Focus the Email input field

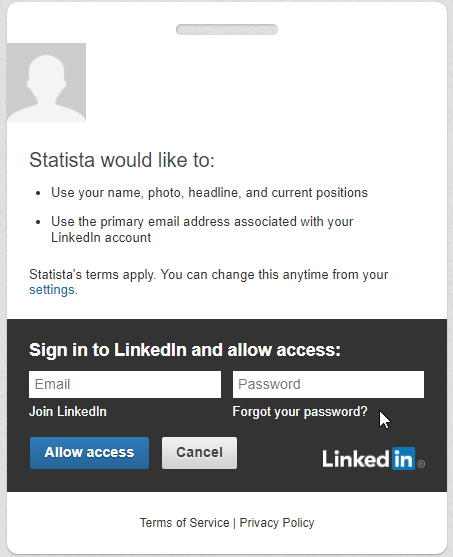[125, 384]
